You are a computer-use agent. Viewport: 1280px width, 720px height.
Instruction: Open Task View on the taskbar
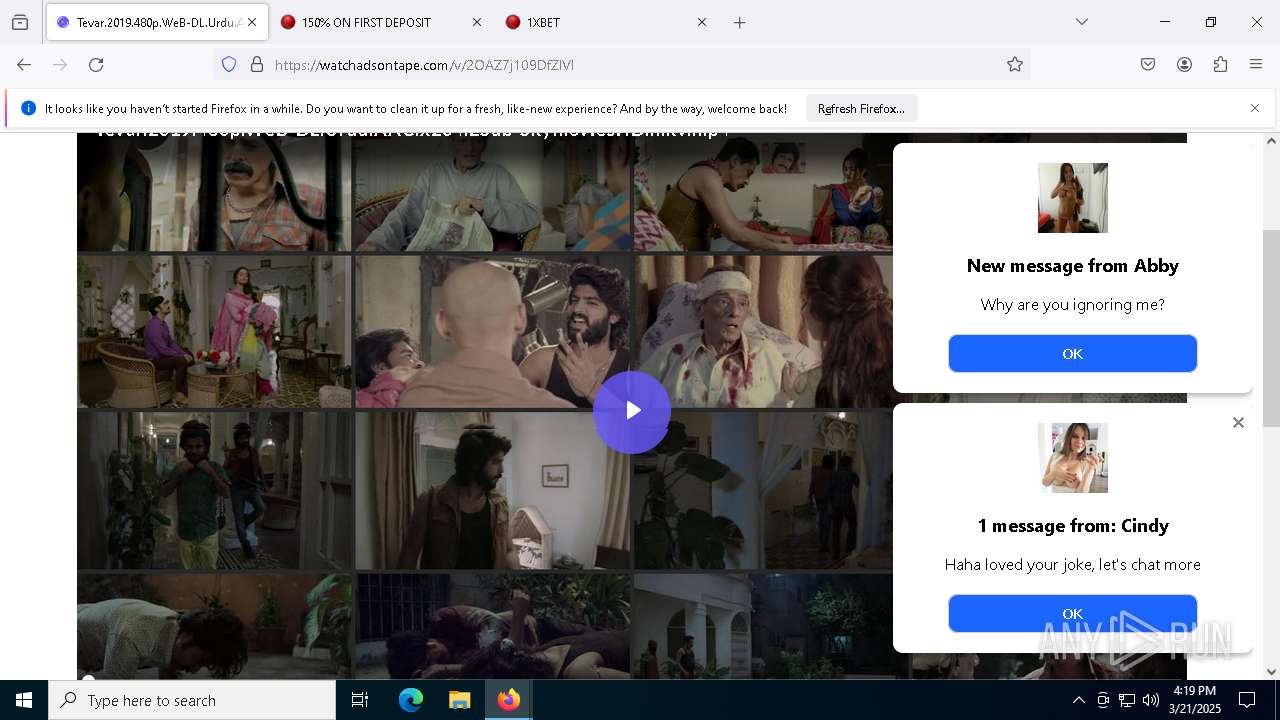tap(360, 700)
